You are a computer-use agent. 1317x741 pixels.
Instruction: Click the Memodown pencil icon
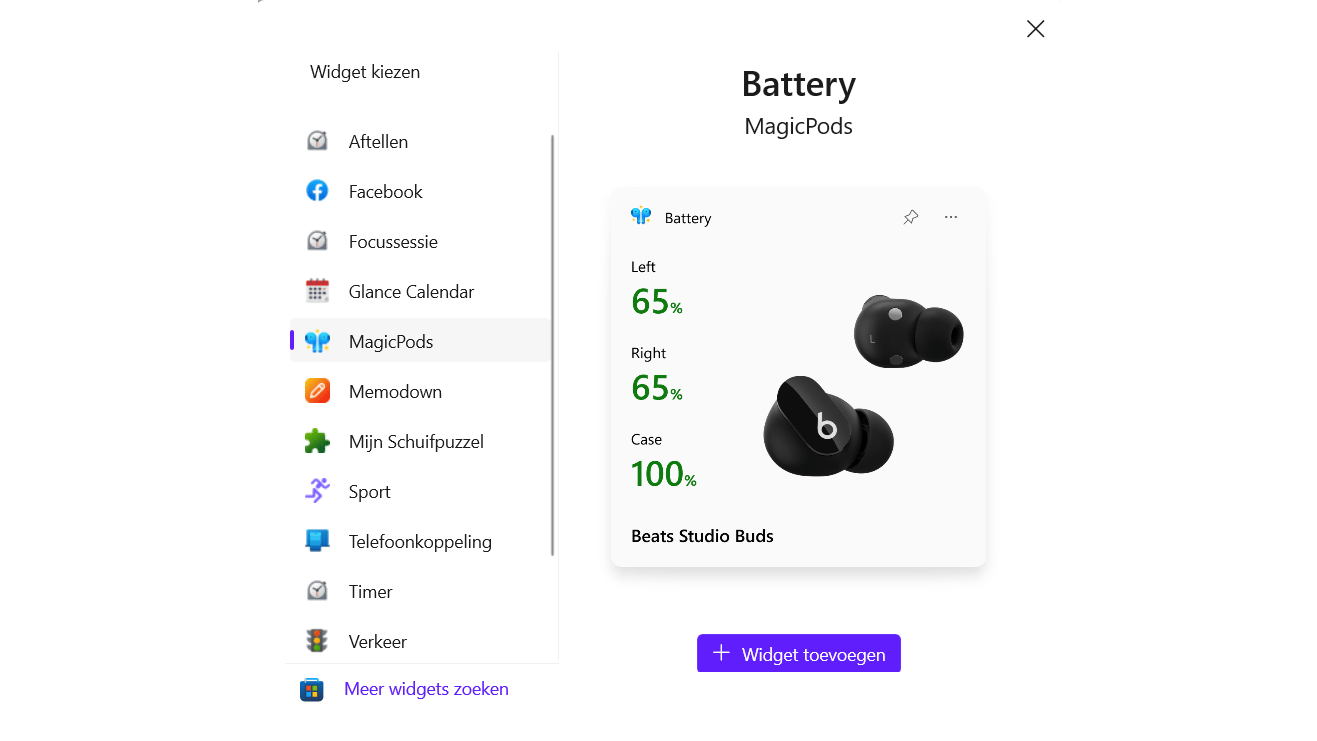click(x=317, y=391)
